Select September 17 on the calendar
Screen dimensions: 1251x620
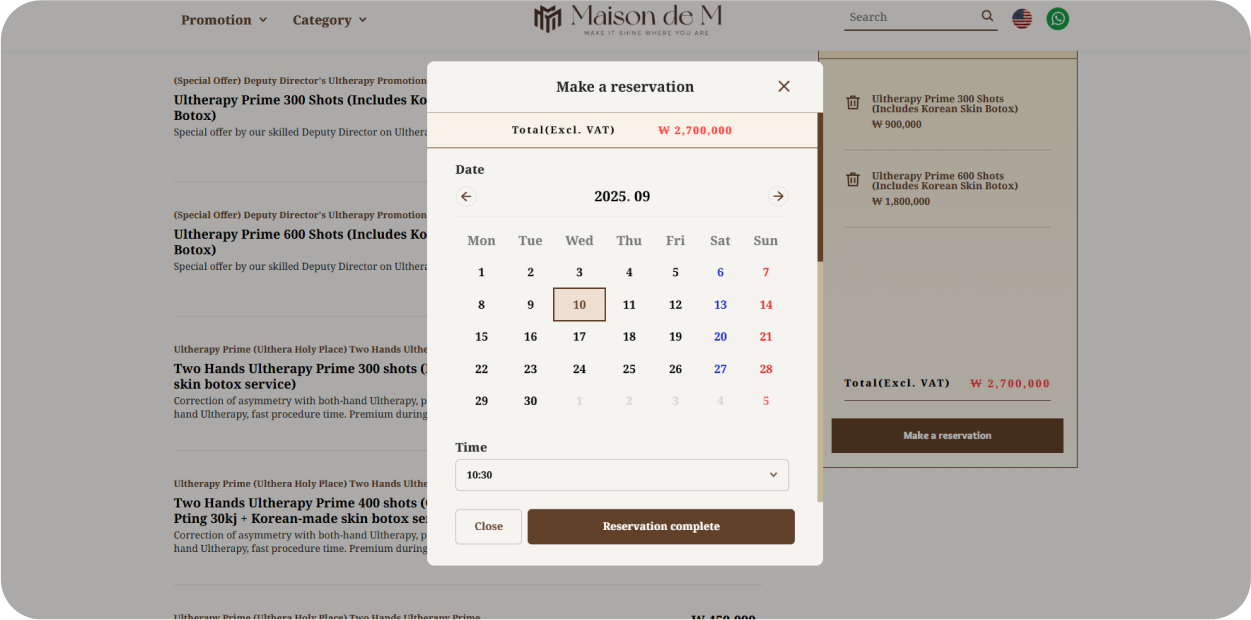[579, 337]
